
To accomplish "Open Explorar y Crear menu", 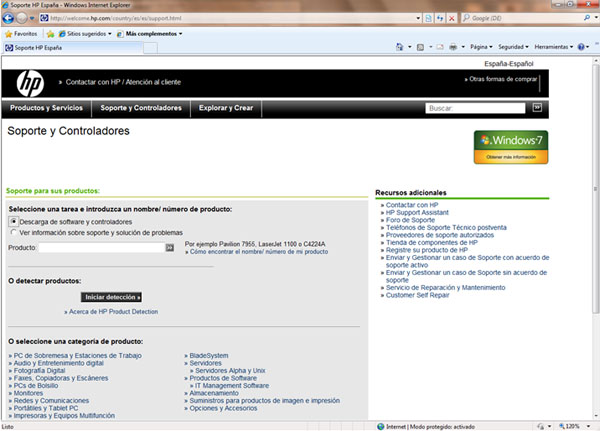I will point(226,108).
